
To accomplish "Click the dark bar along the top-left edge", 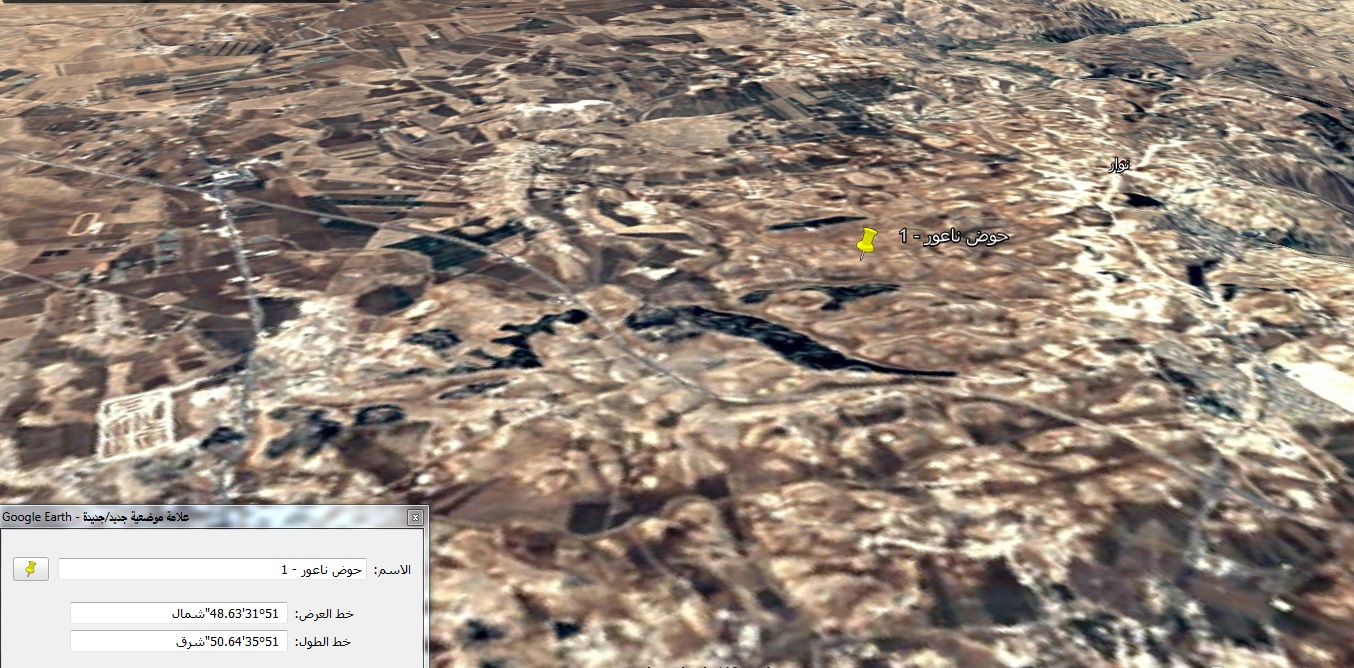I will click(x=170, y=2).
